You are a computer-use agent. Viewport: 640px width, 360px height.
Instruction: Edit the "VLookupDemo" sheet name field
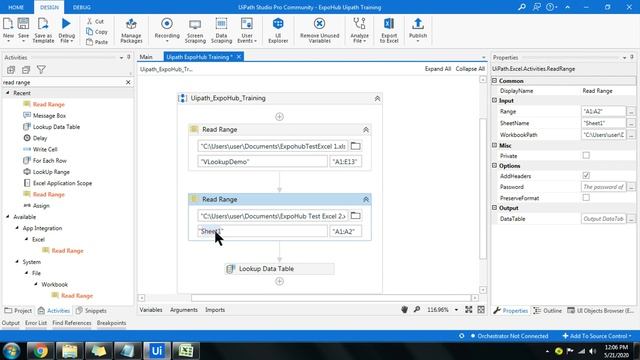pos(262,162)
